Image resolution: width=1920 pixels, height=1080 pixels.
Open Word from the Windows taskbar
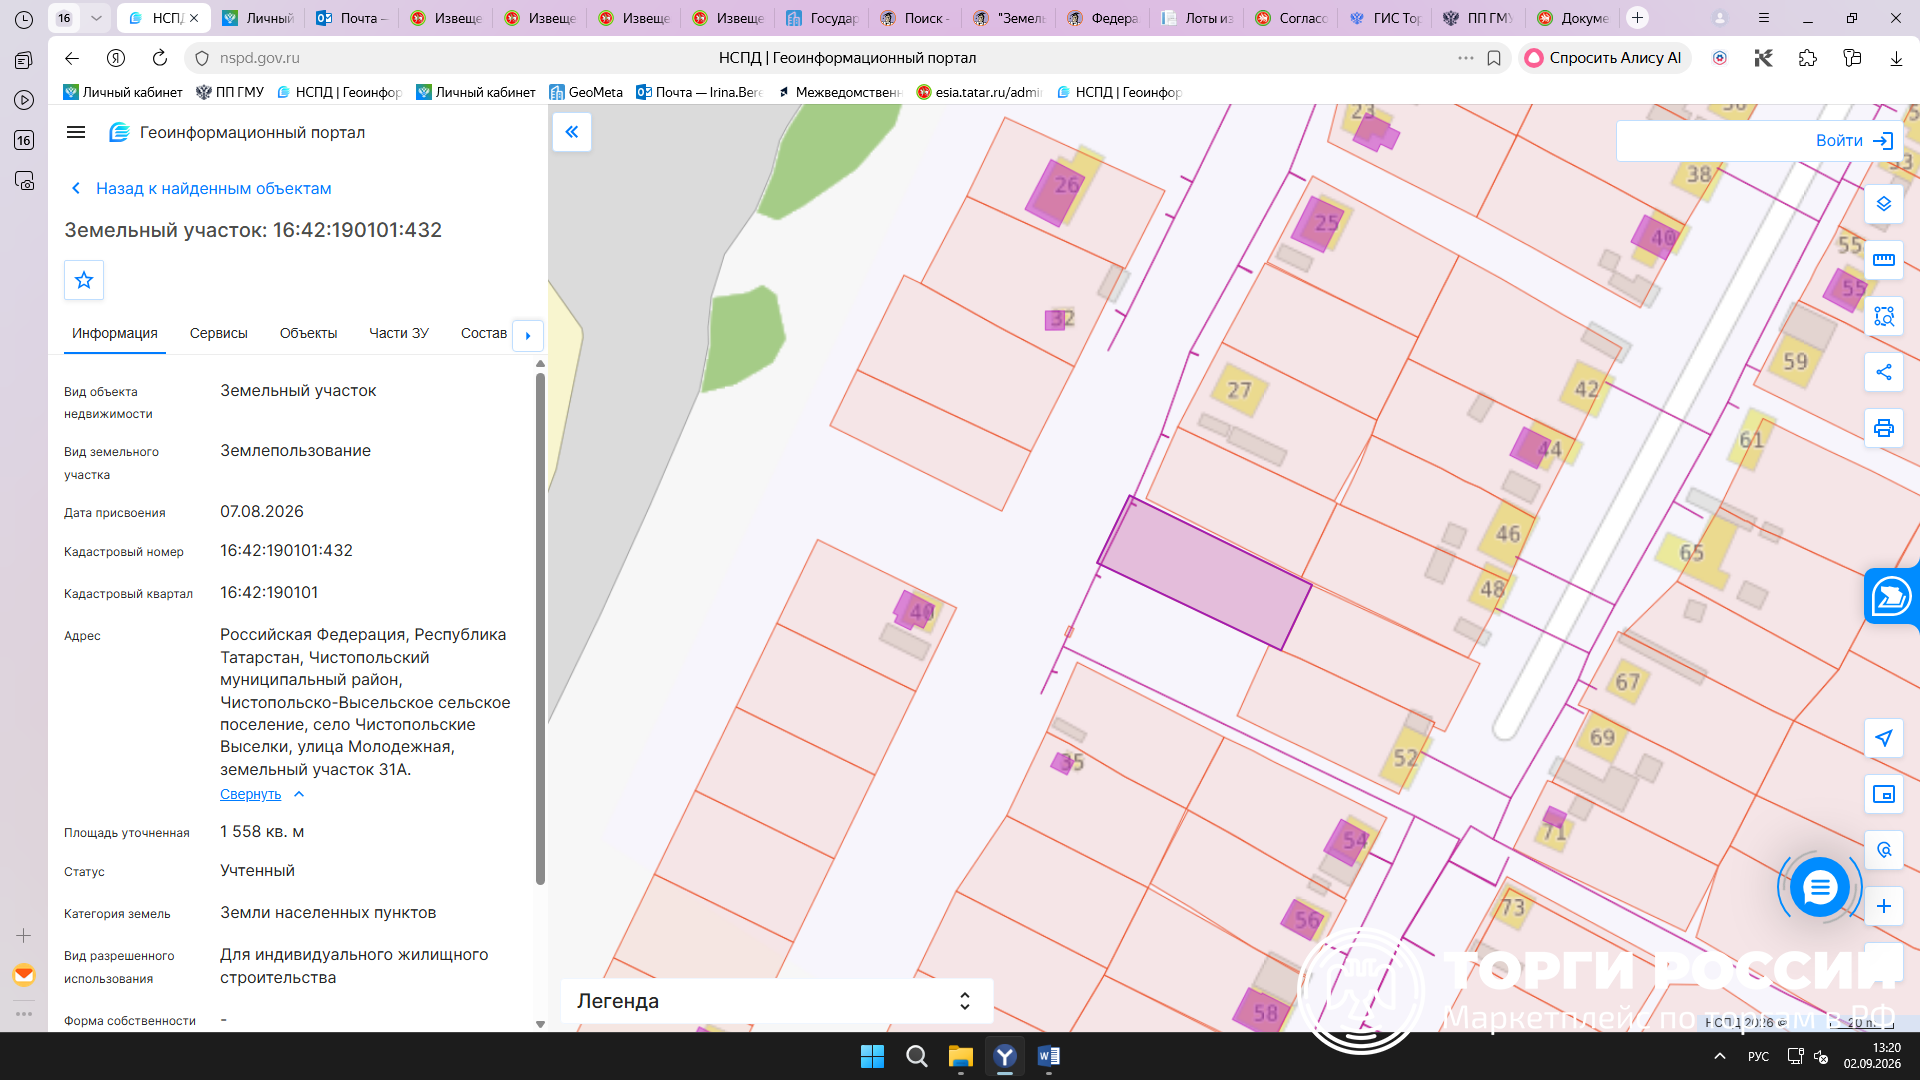(x=1049, y=1056)
